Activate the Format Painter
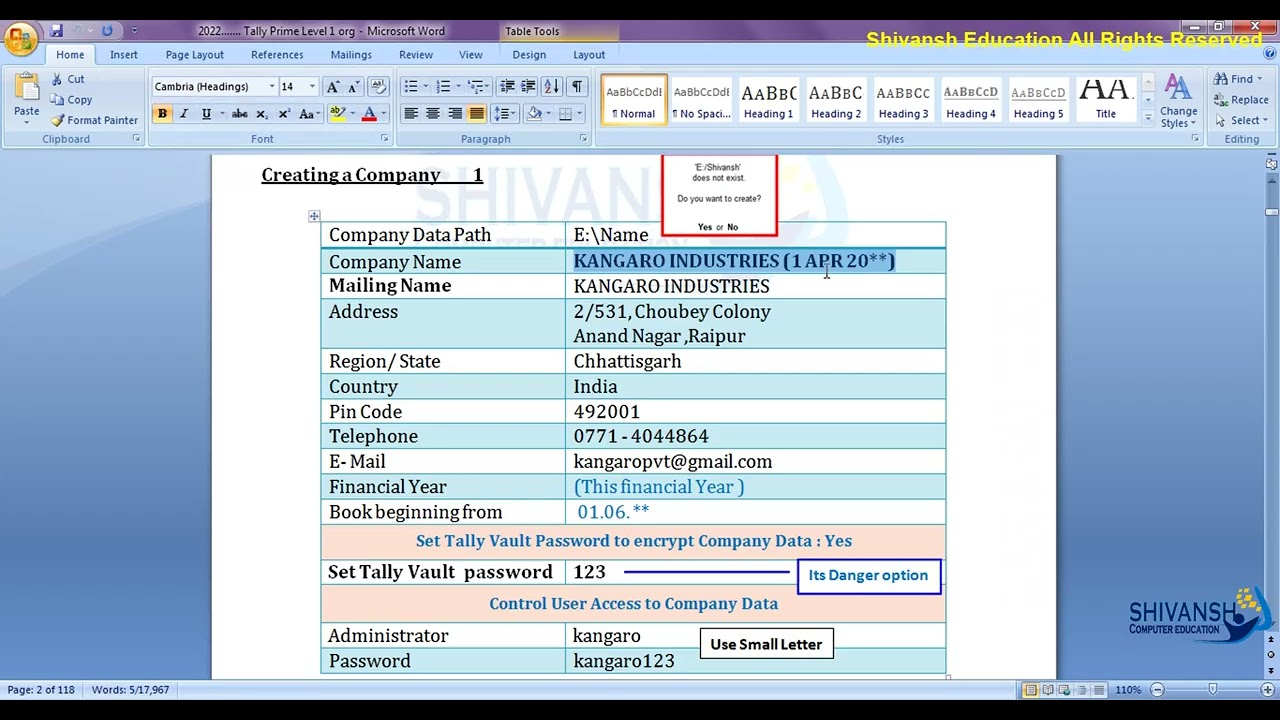Viewport: 1280px width, 720px height. (x=94, y=120)
